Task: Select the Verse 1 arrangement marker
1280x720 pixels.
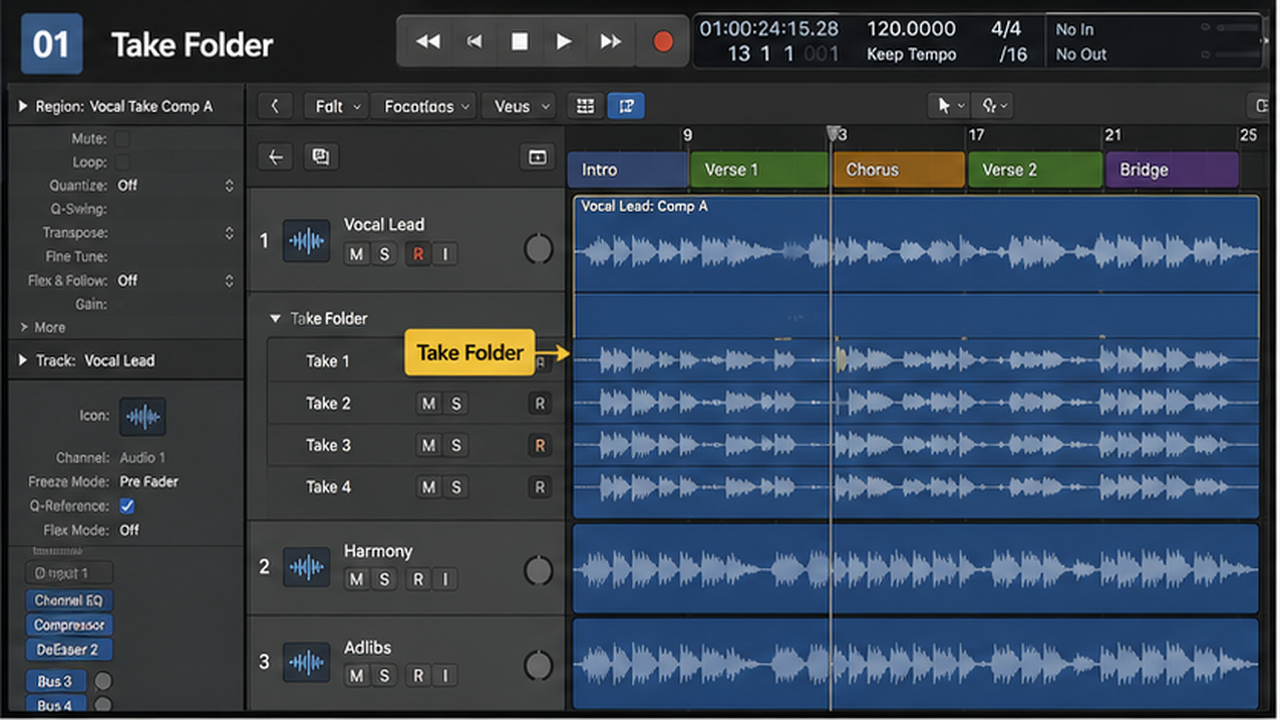Action: 759,170
